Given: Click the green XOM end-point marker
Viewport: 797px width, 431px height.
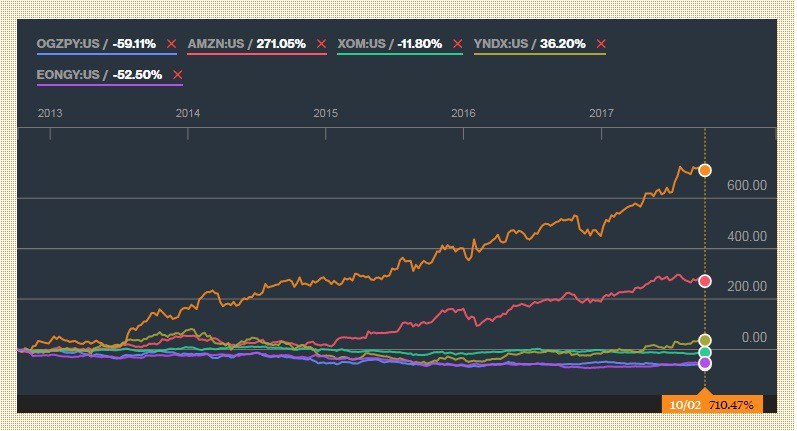Looking at the screenshot, I should [x=704, y=352].
